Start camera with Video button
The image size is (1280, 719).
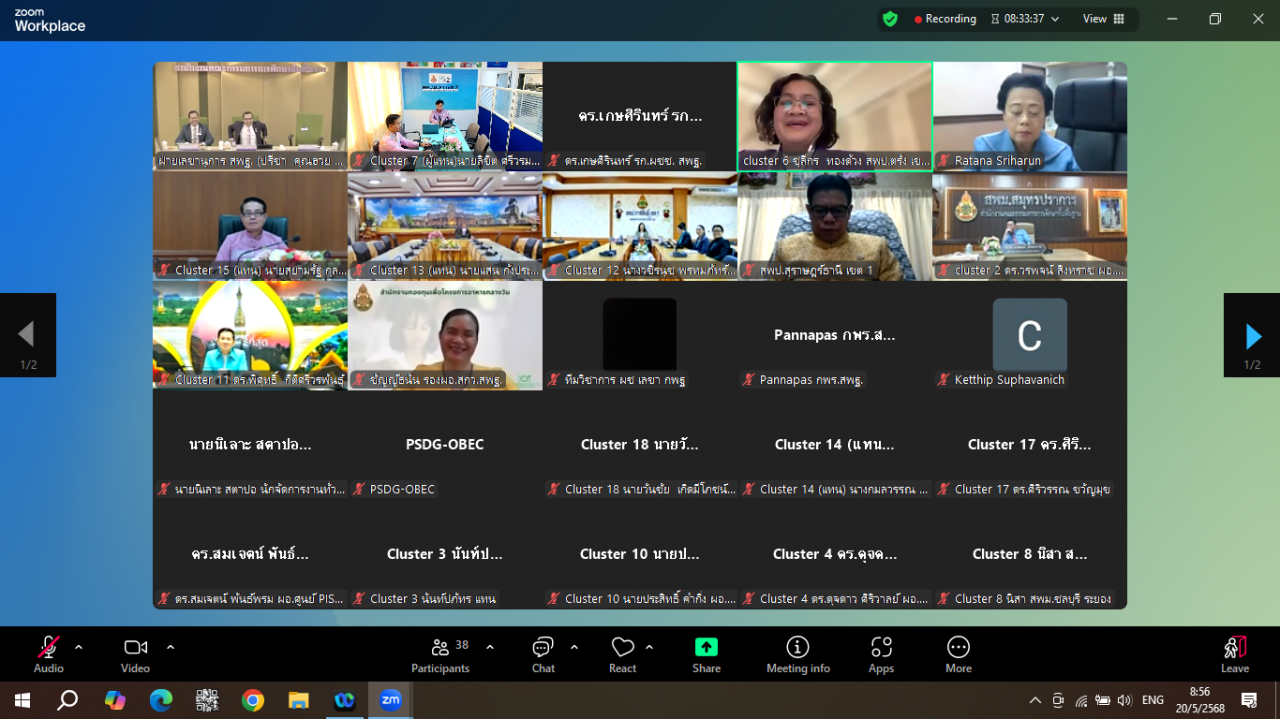tap(136, 654)
